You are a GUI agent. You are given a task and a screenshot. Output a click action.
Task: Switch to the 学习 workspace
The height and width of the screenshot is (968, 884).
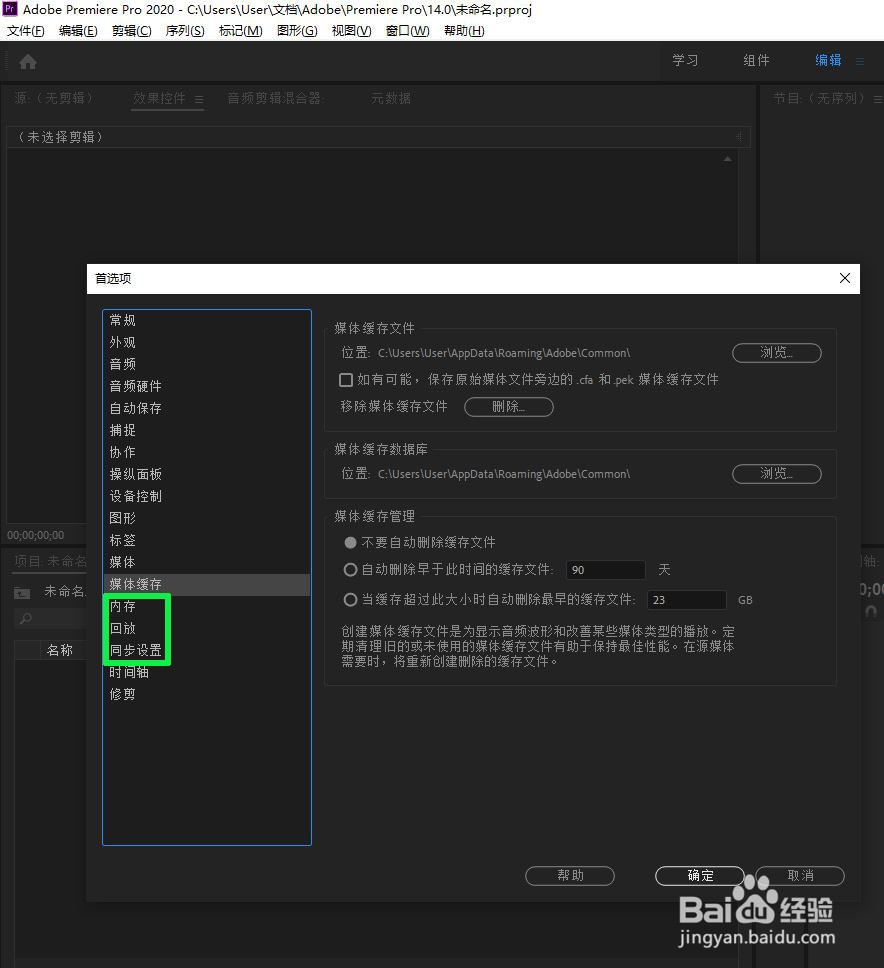[685, 60]
